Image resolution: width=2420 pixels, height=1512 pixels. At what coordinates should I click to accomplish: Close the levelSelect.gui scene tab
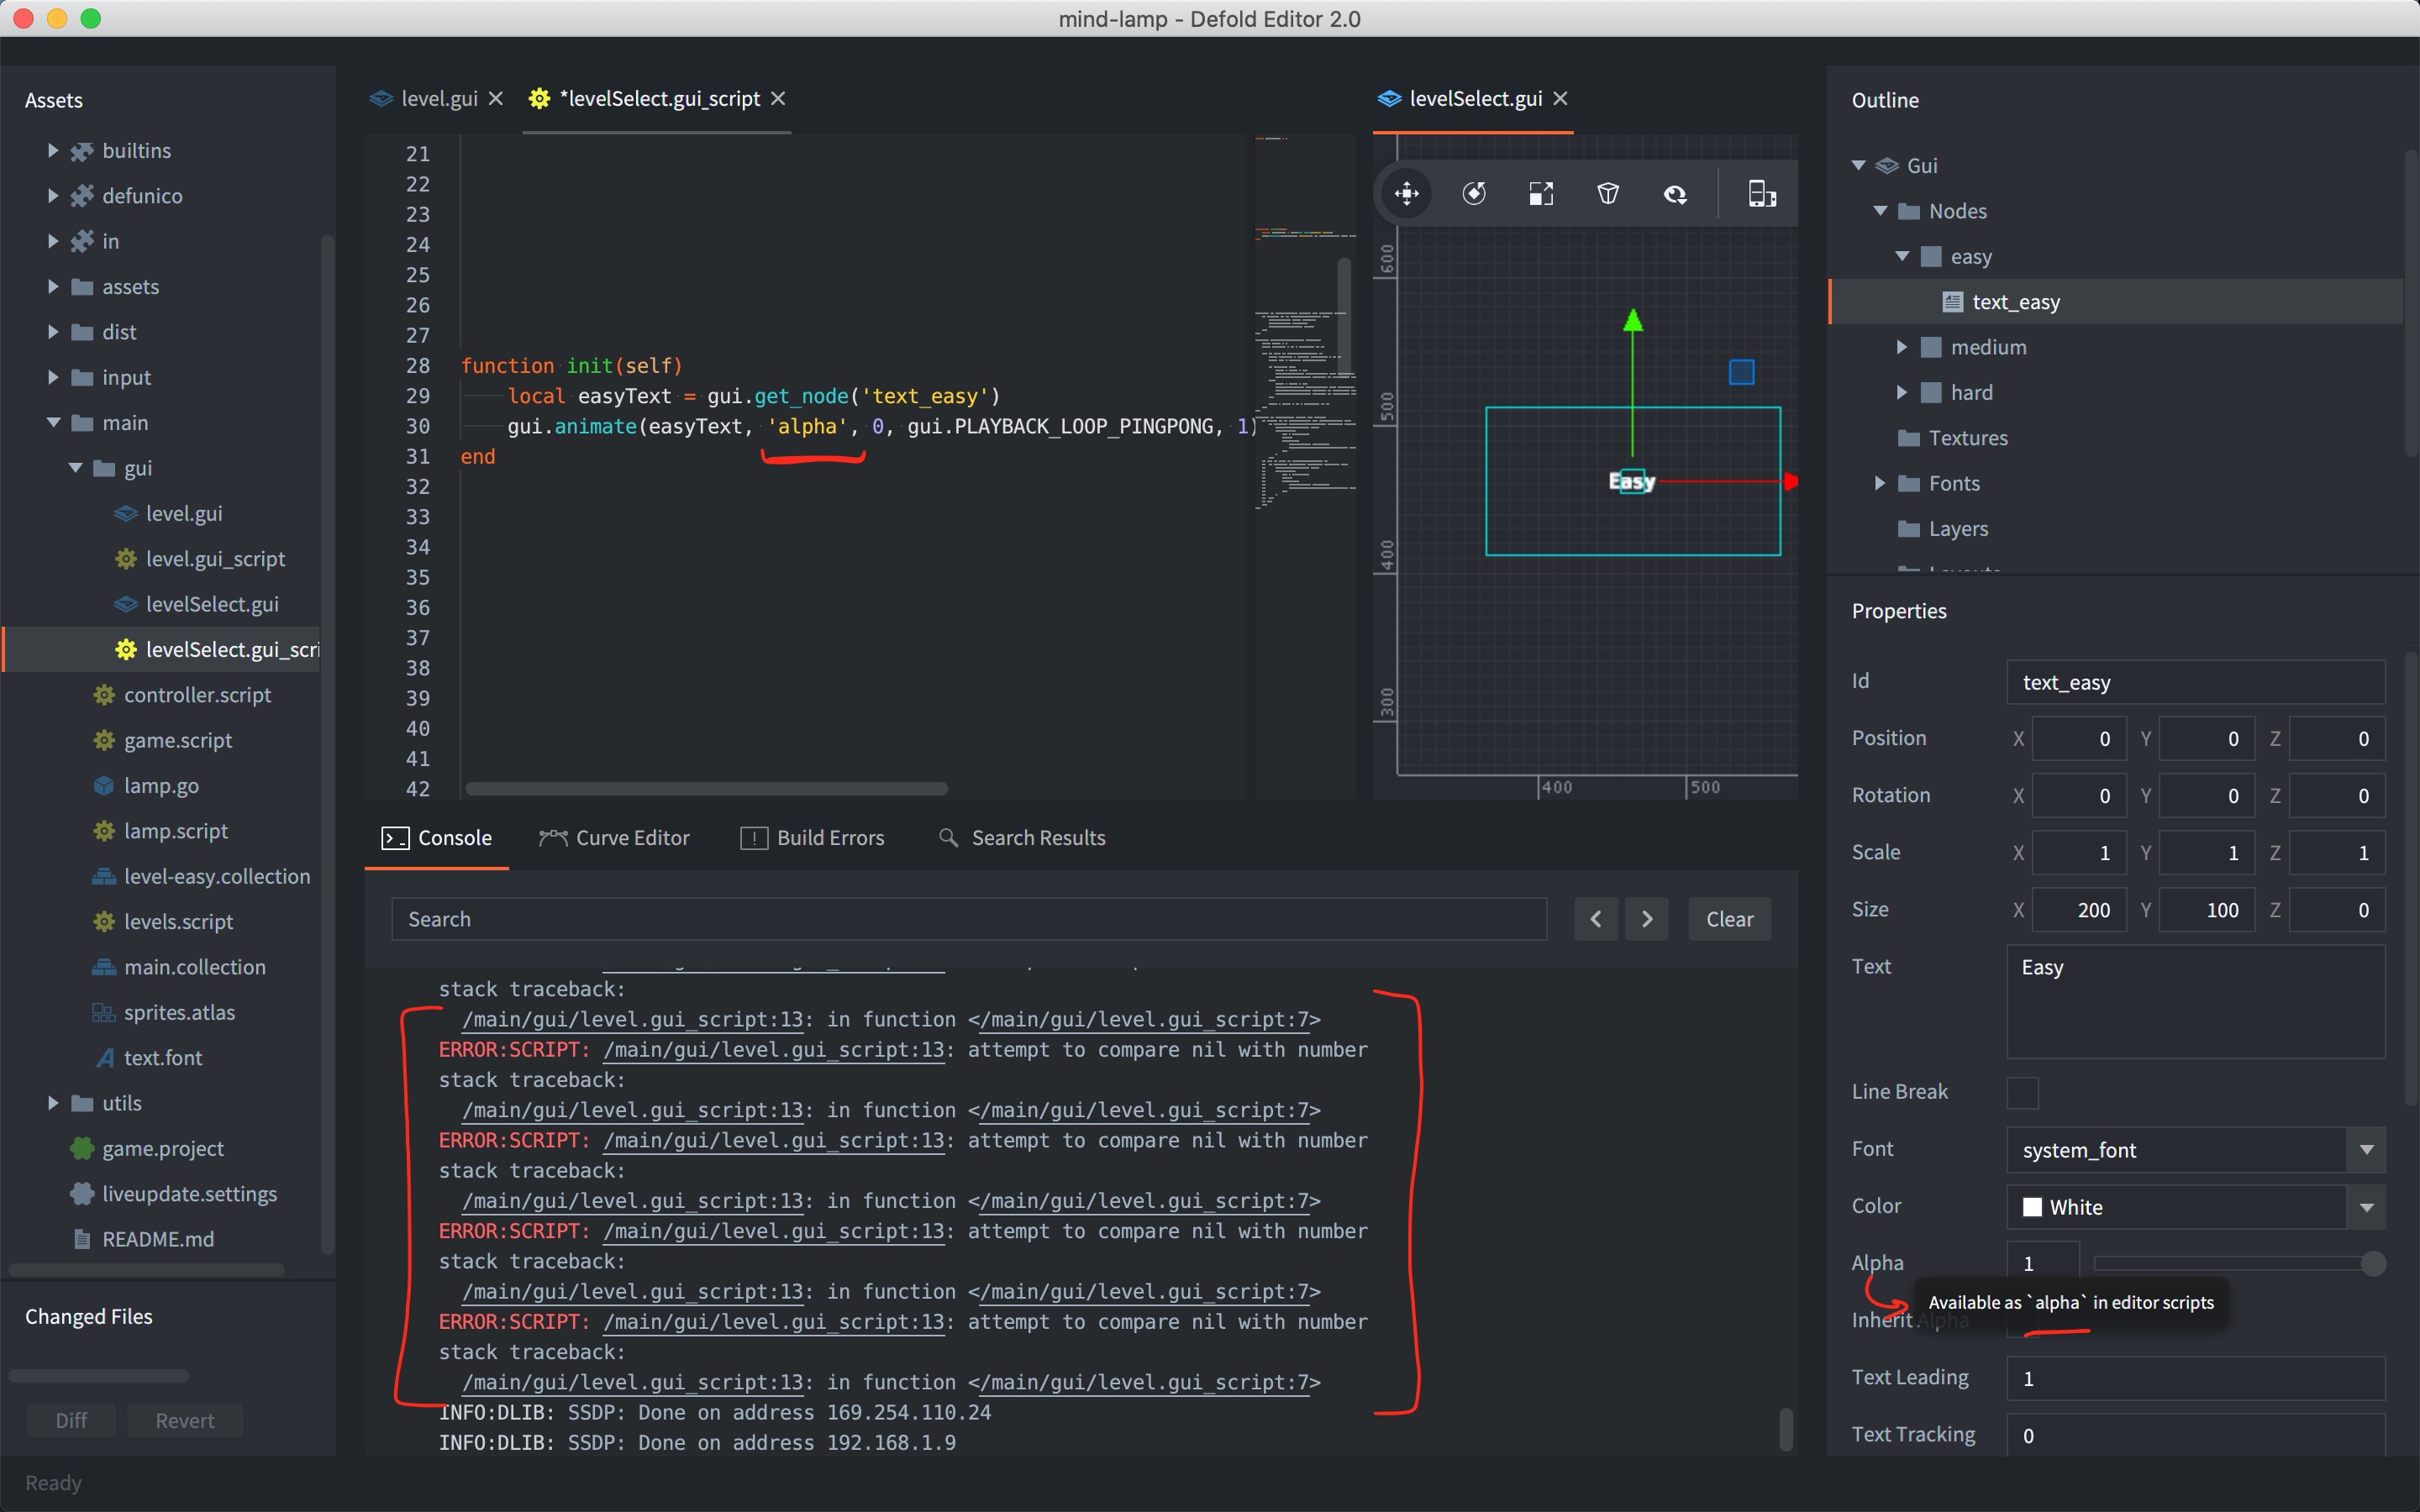click(1561, 99)
